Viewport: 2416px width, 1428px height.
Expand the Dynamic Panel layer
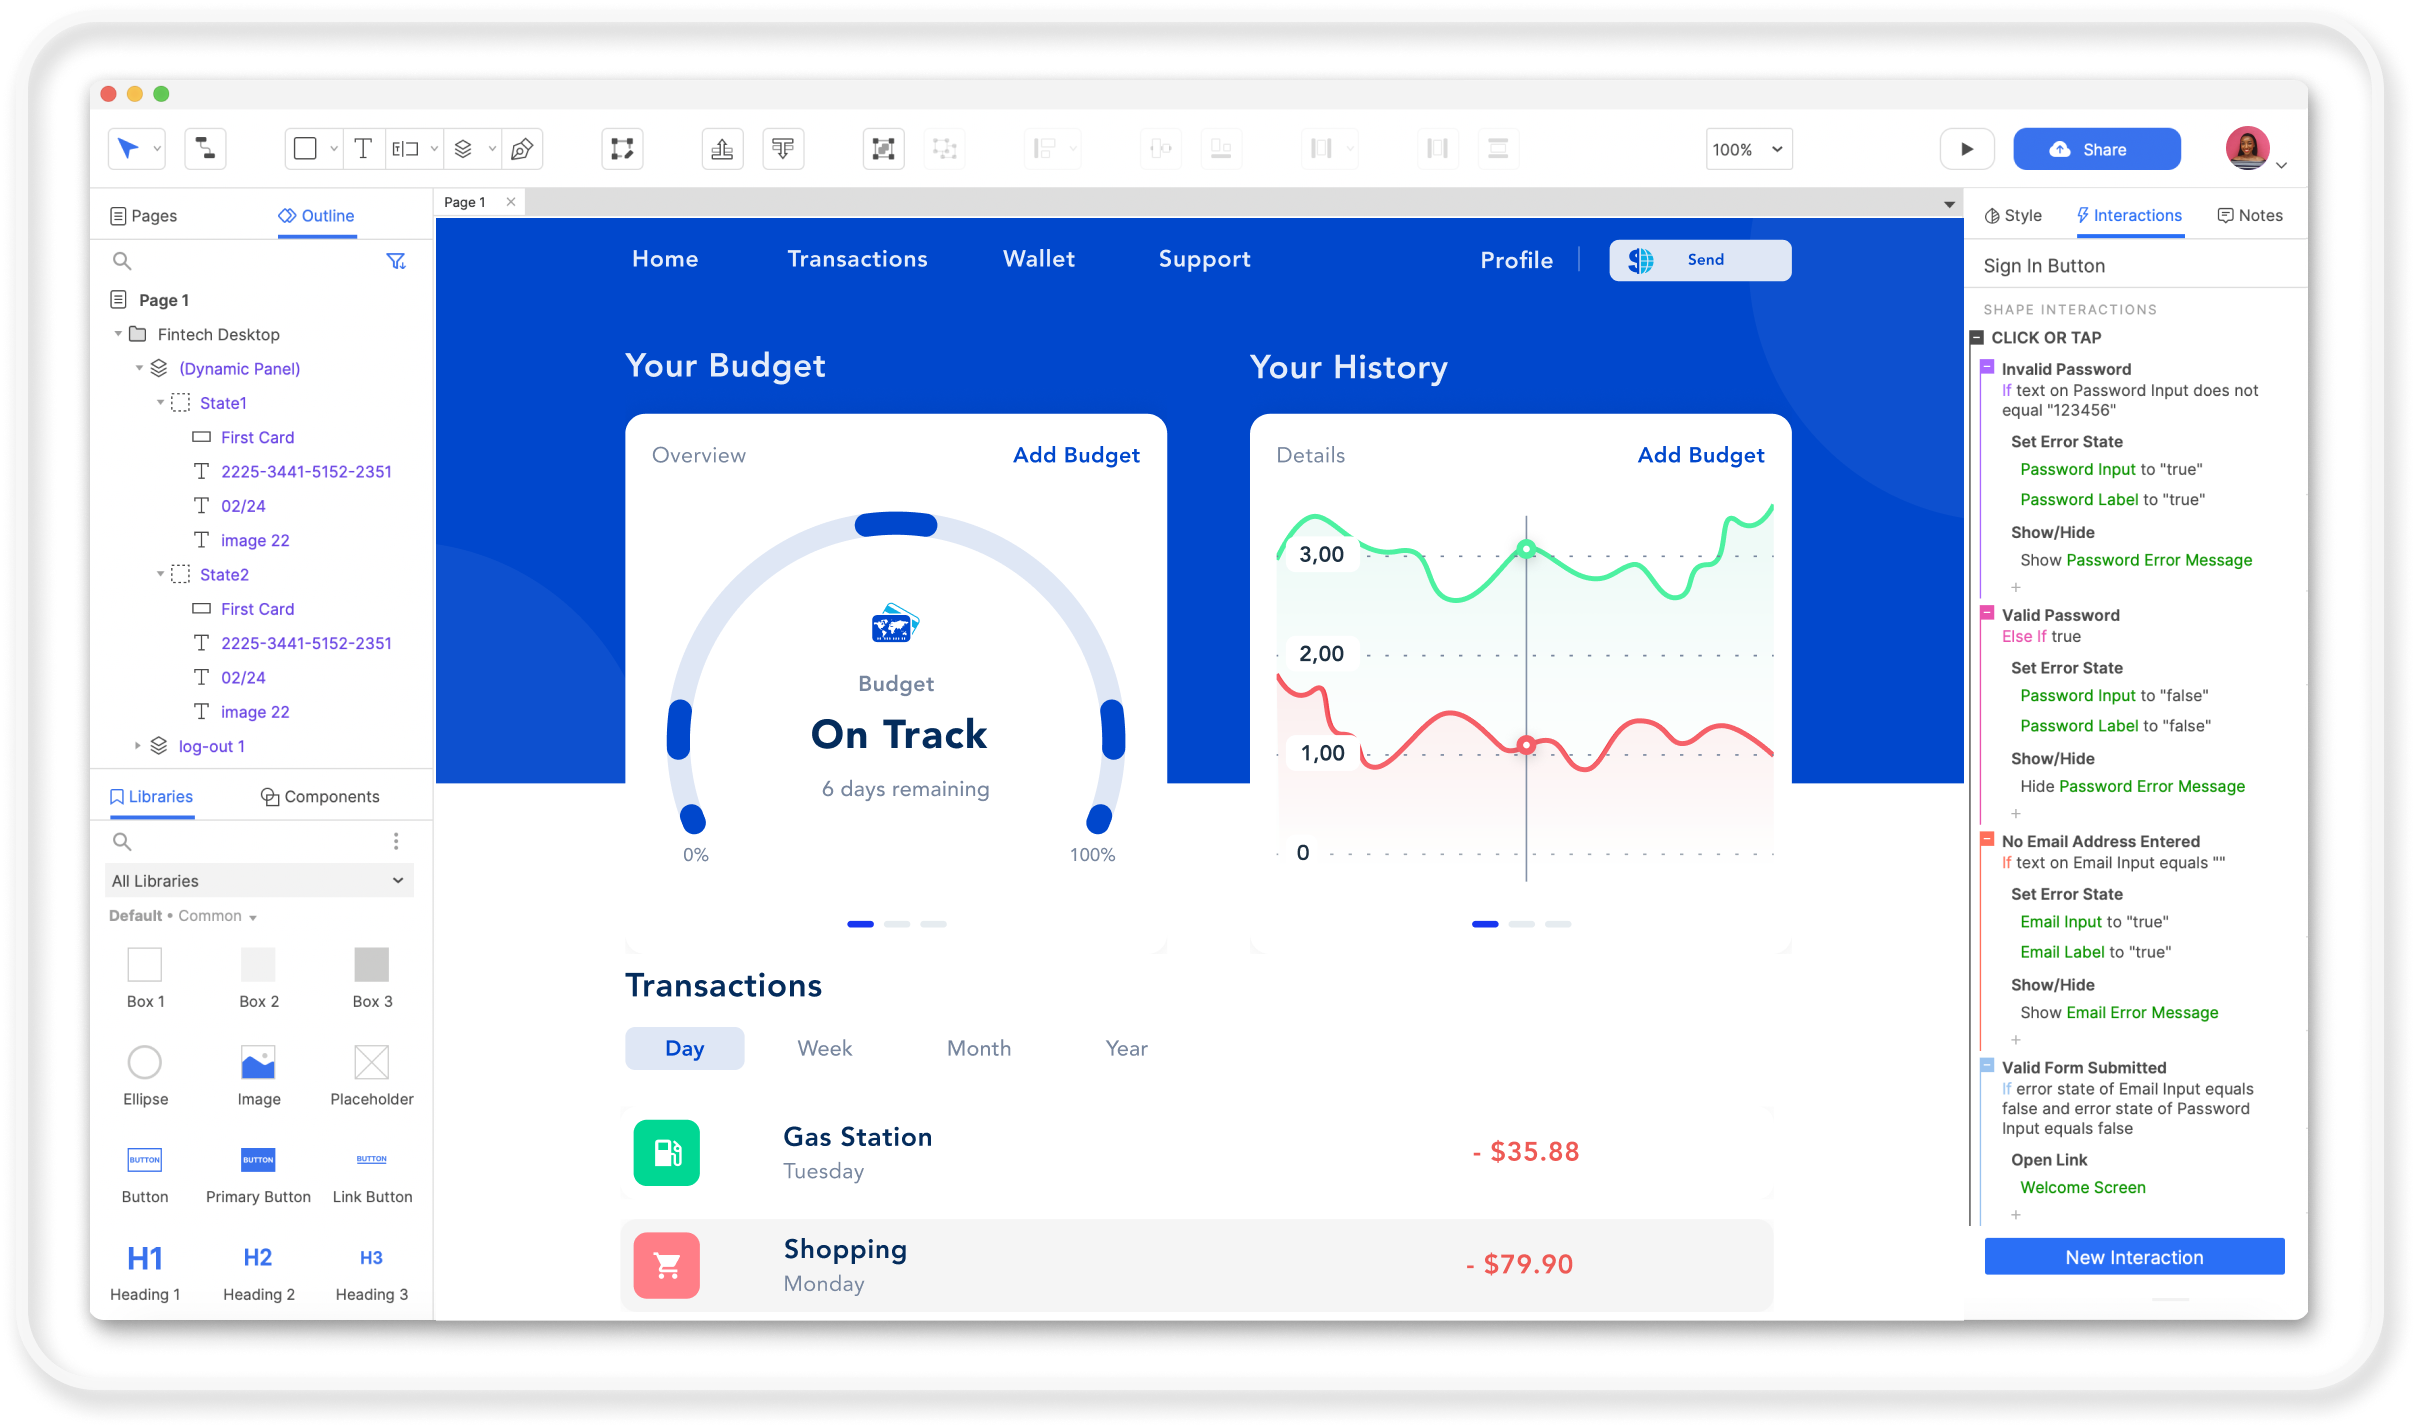[x=139, y=369]
